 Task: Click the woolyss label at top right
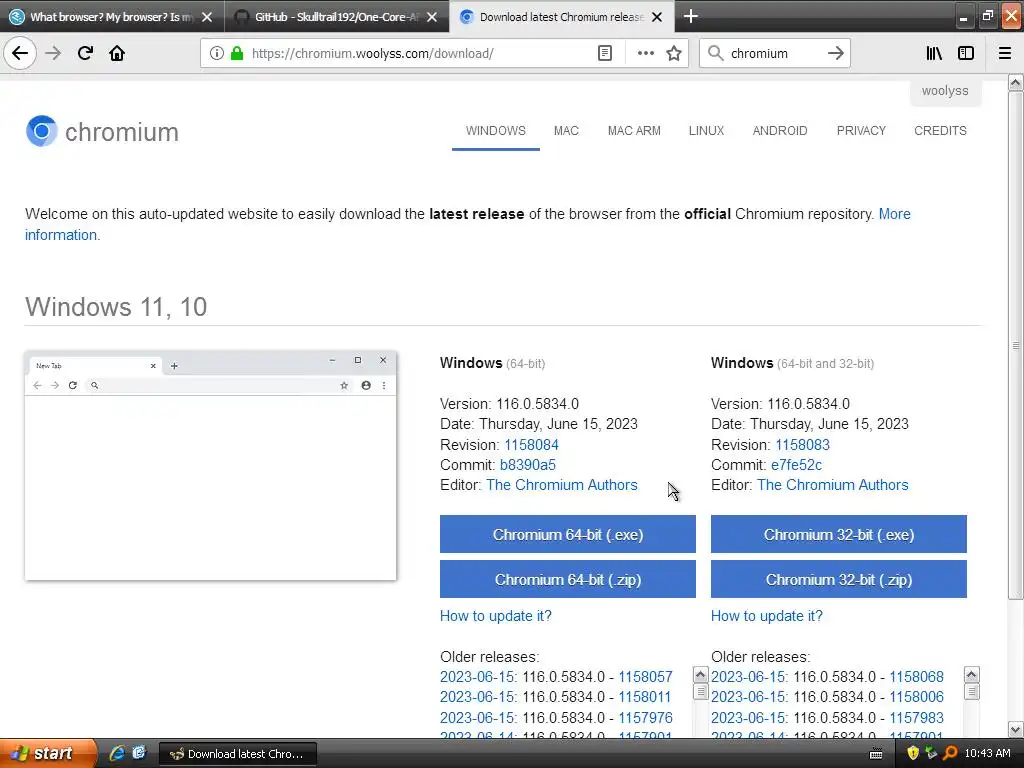[945, 91]
